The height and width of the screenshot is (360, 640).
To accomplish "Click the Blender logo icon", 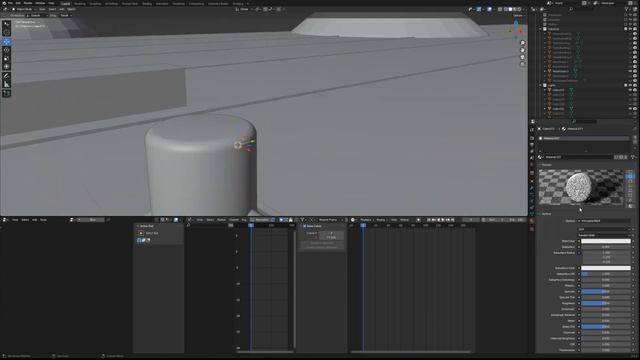I will click(x=4, y=3).
